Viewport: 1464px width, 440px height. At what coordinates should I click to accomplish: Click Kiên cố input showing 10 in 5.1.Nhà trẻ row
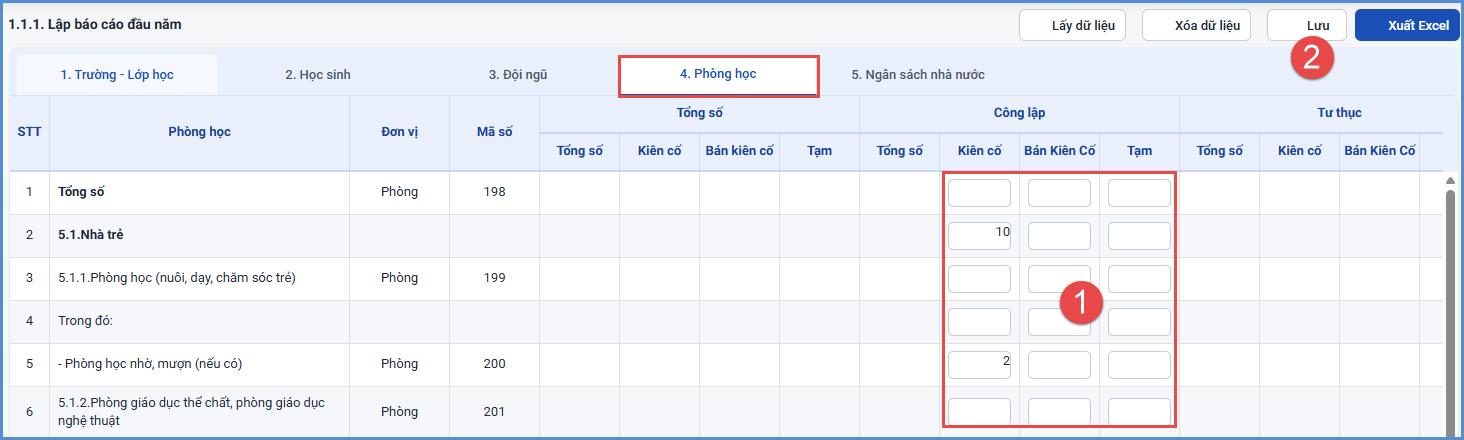point(979,236)
